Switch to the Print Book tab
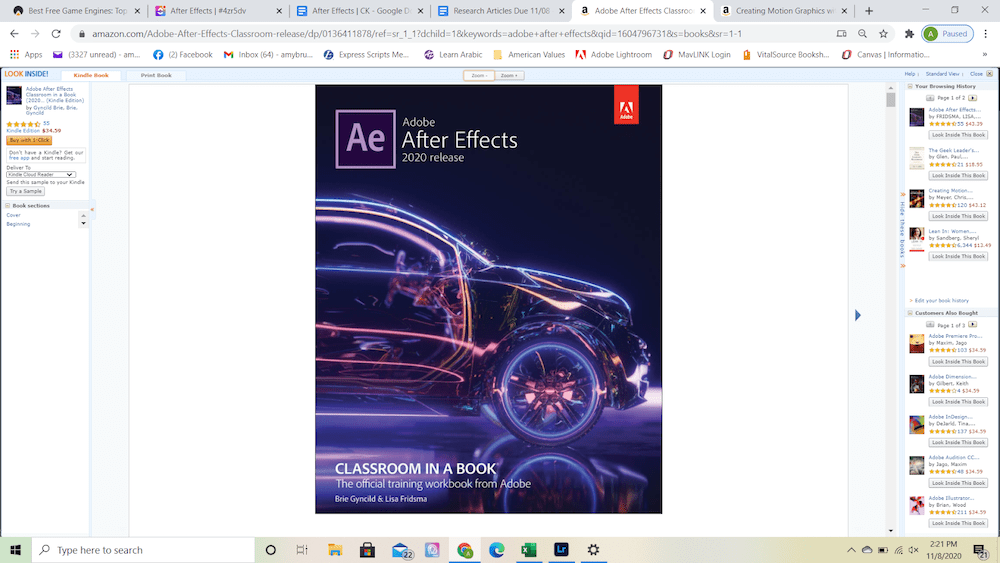The width and height of the screenshot is (1000, 563). pyautogui.click(x=156, y=75)
